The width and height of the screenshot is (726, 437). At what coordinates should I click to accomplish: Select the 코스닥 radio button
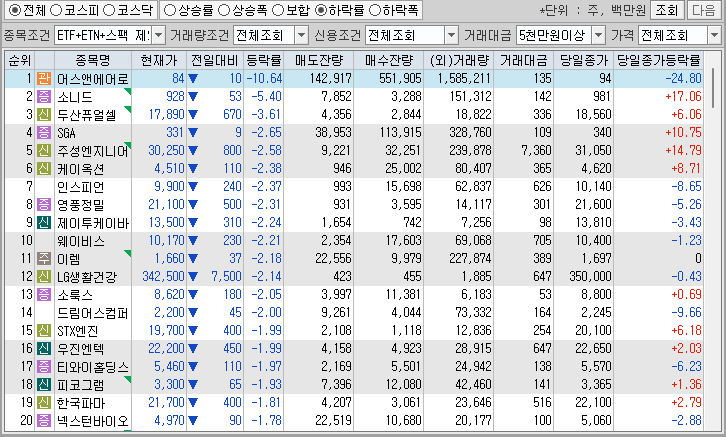pos(109,10)
